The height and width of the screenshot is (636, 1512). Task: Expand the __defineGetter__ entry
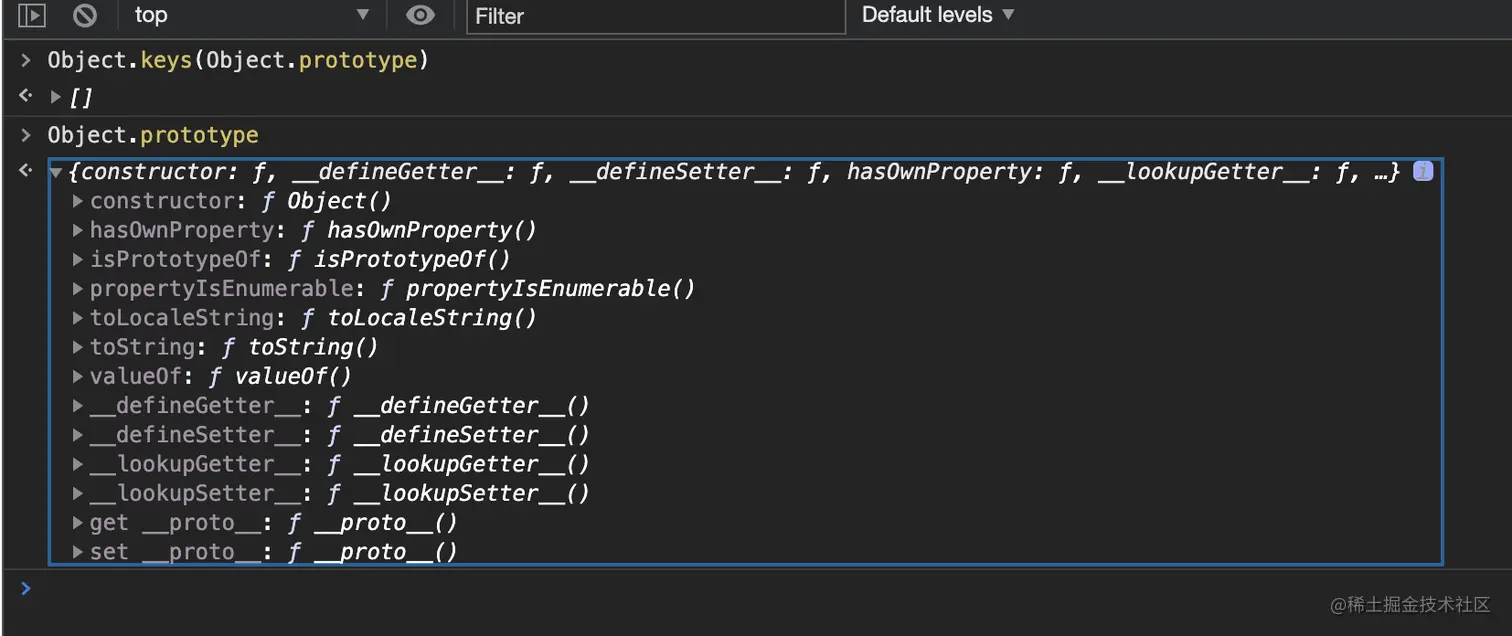click(78, 406)
